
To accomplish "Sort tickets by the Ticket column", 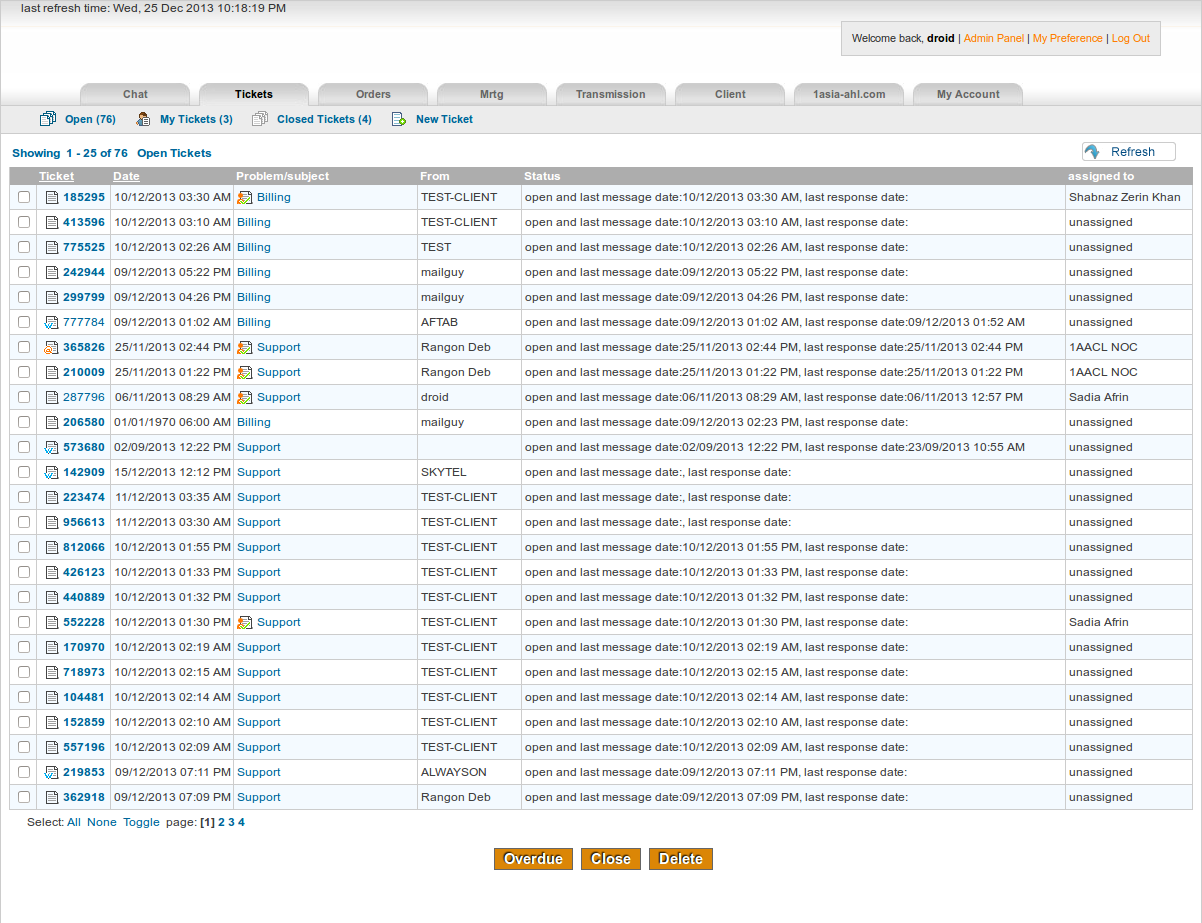I will tap(56, 176).
